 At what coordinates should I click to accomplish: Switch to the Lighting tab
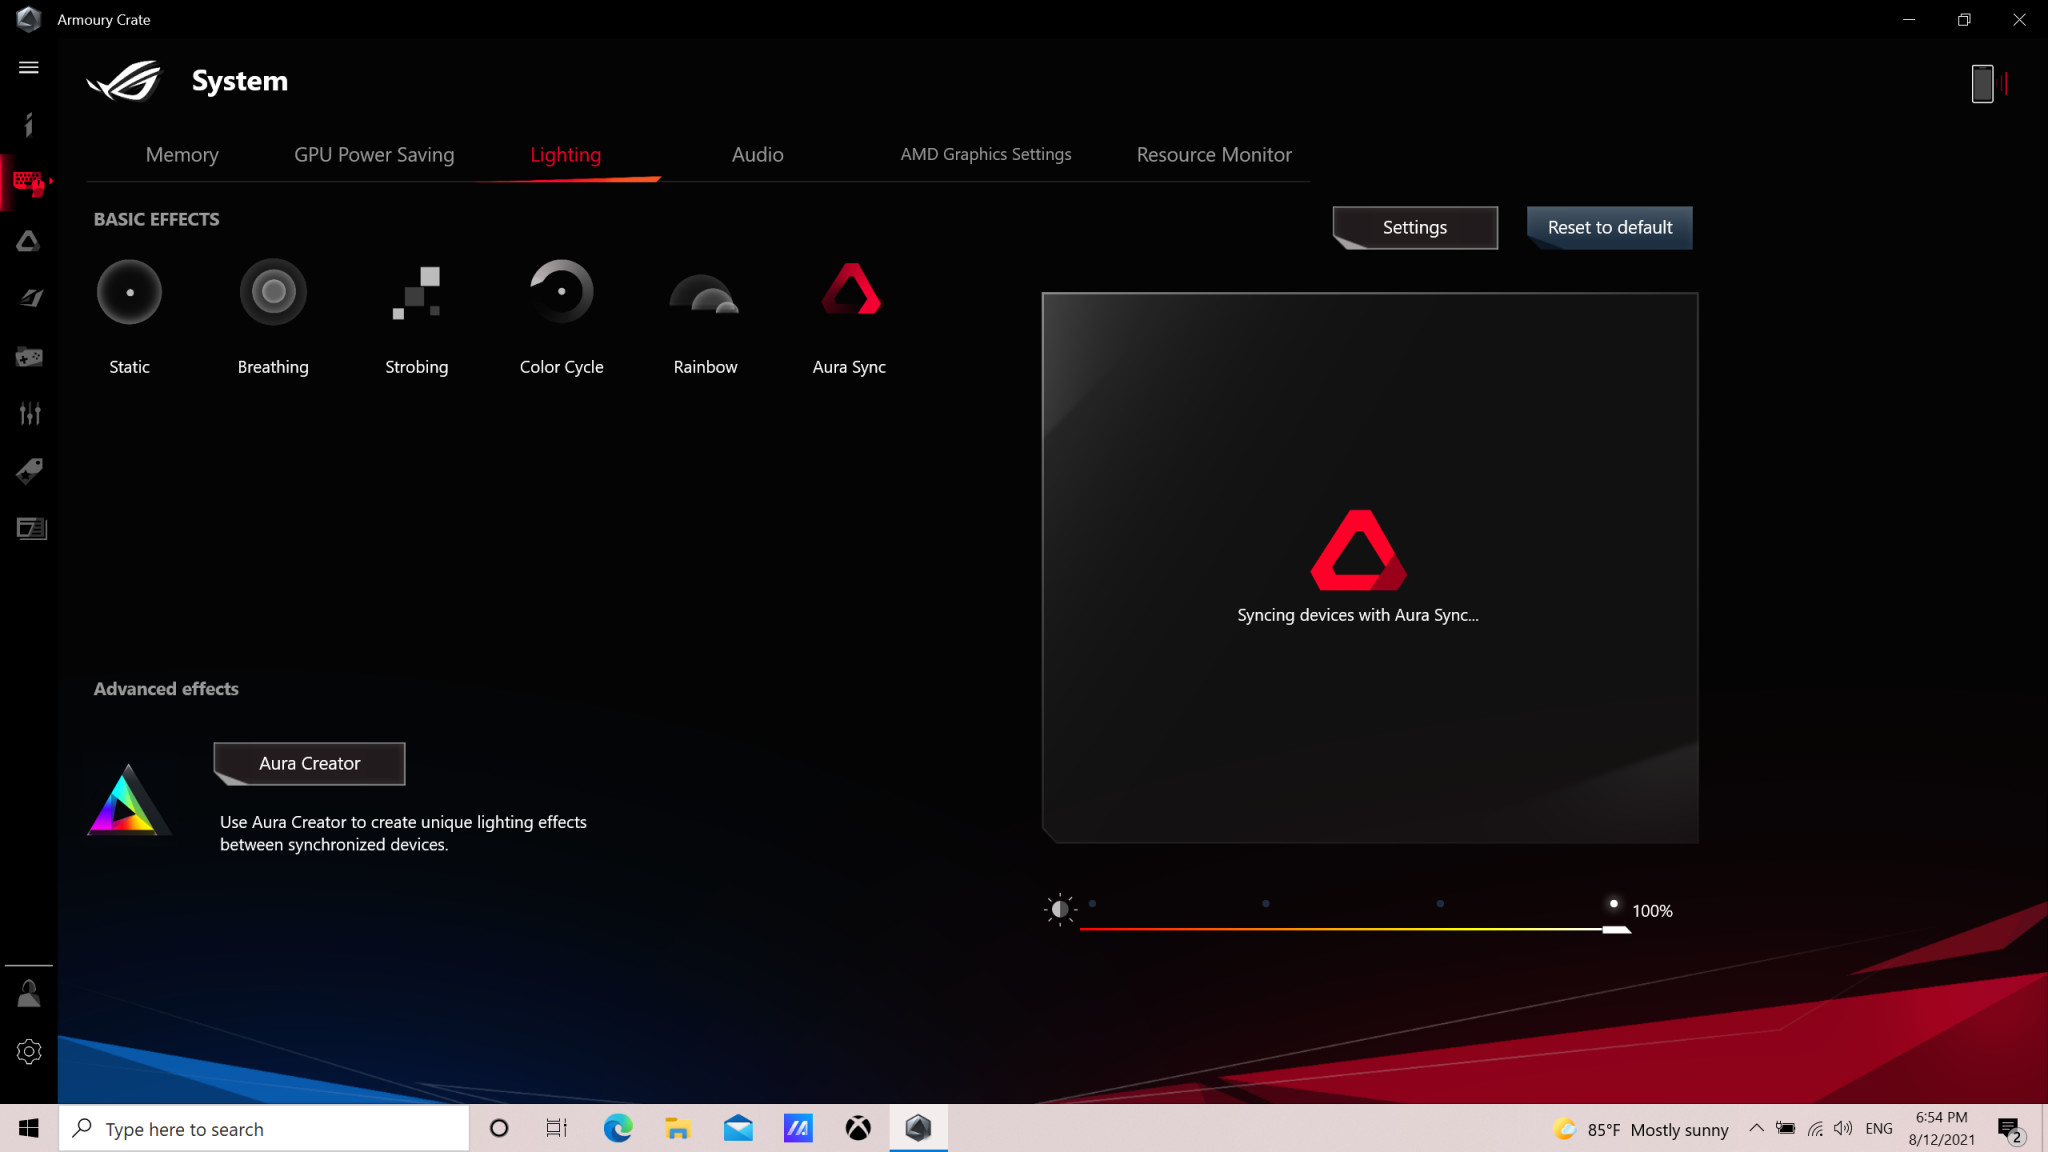click(x=566, y=155)
